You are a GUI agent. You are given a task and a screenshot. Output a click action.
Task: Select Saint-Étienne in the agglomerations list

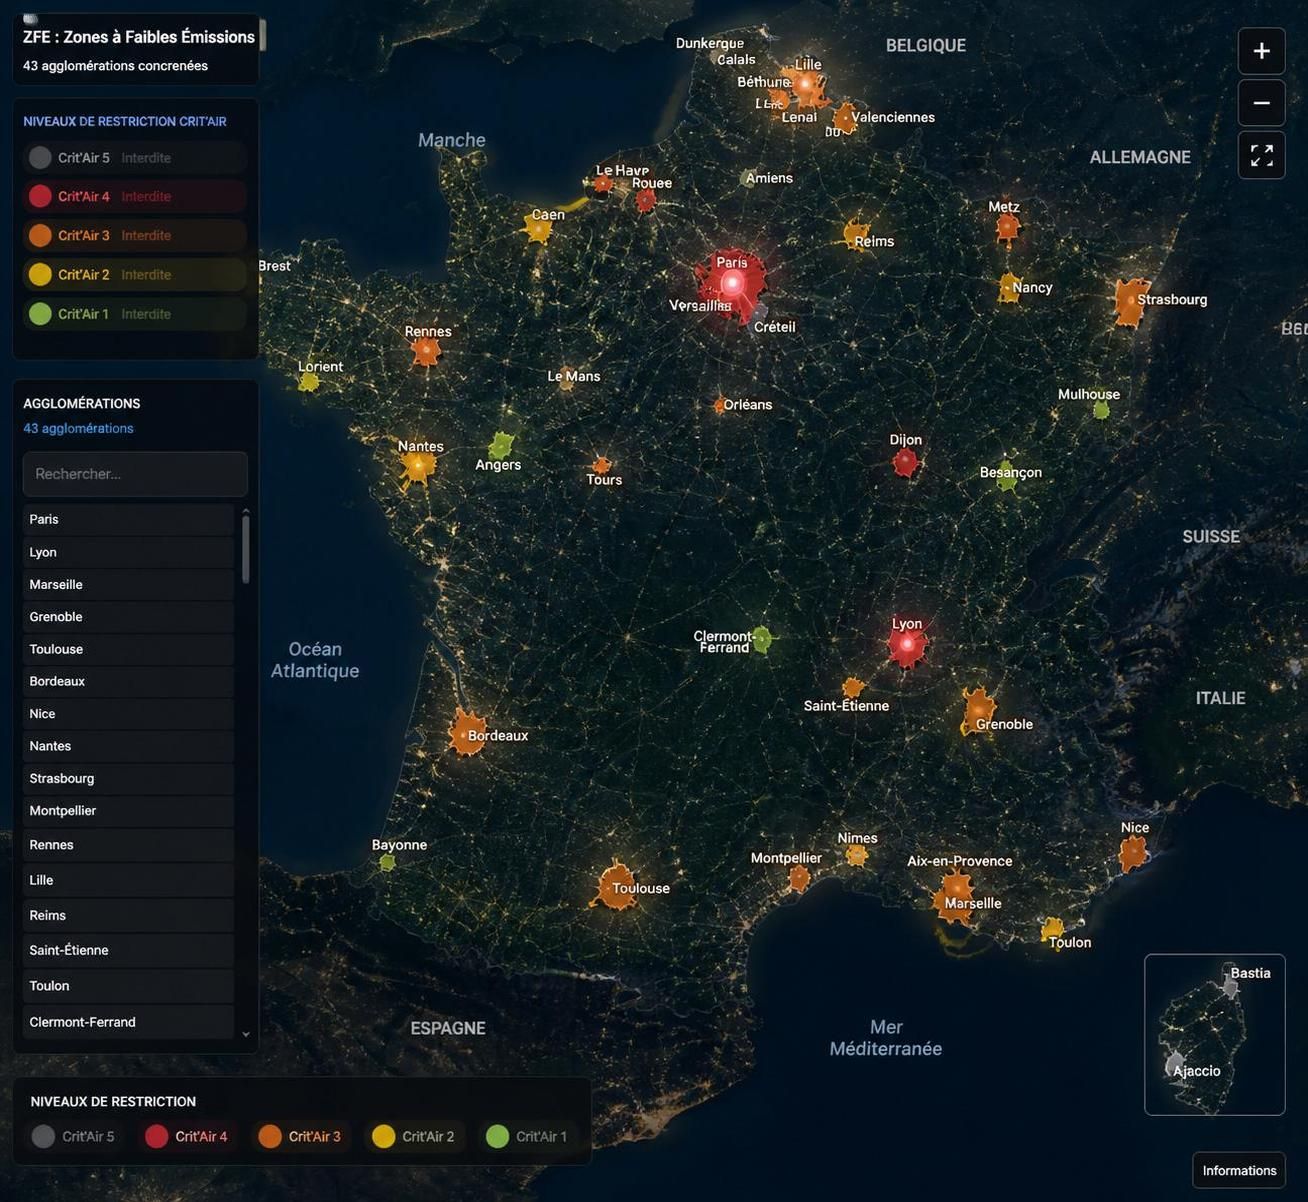click(128, 950)
